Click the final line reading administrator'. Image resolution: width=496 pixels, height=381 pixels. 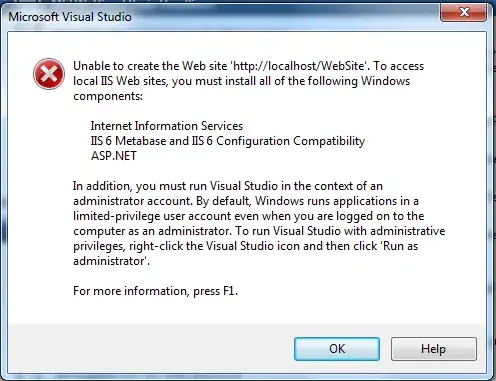[x=111, y=261]
